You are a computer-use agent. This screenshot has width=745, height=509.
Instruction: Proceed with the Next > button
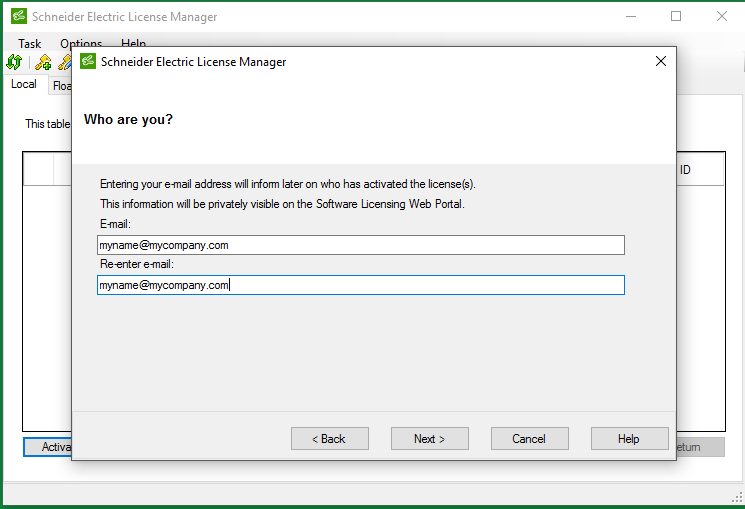430,439
